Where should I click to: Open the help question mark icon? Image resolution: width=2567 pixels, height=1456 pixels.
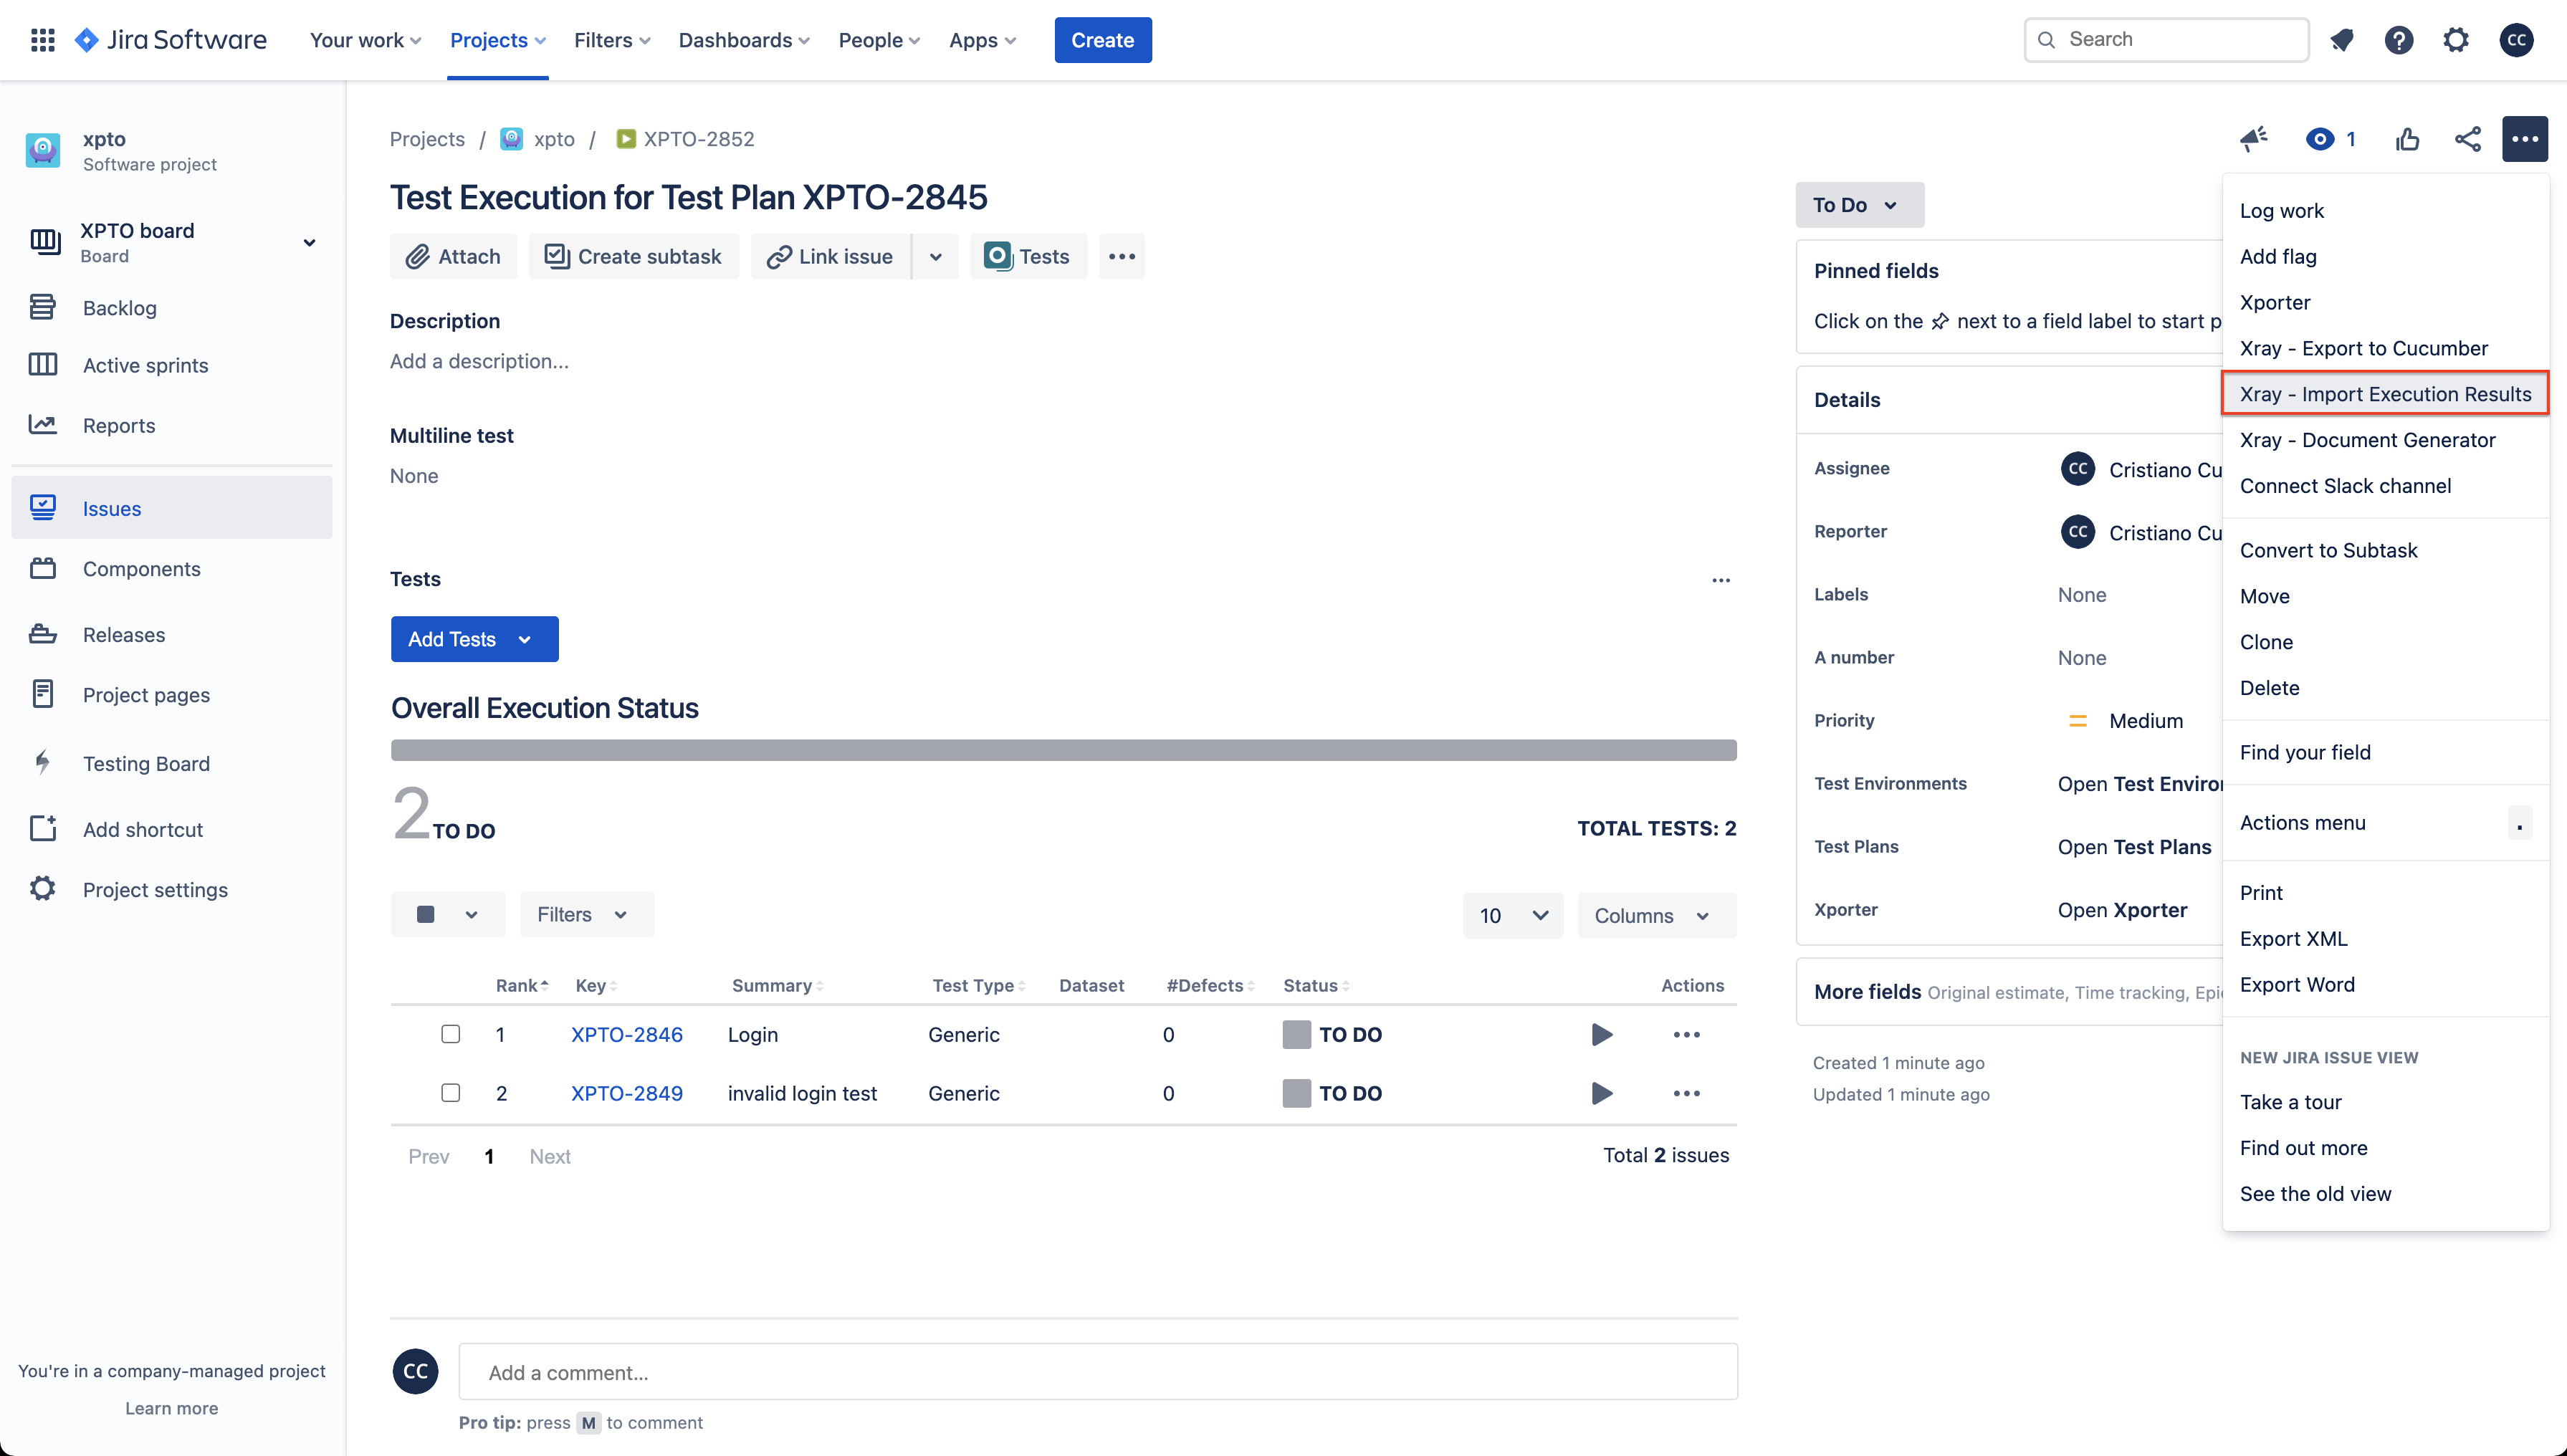pos(2399,40)
